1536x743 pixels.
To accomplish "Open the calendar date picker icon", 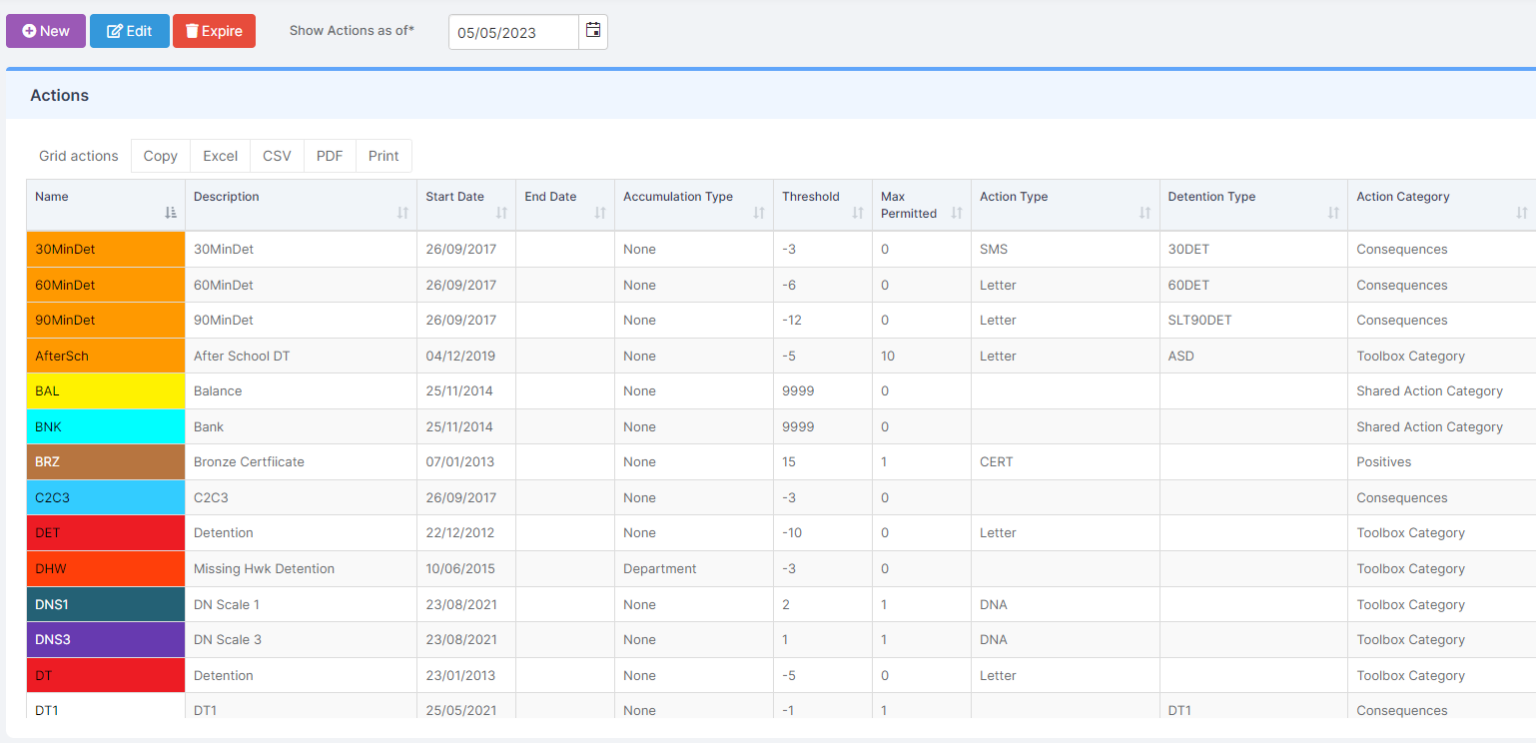I will coord(593,31).
